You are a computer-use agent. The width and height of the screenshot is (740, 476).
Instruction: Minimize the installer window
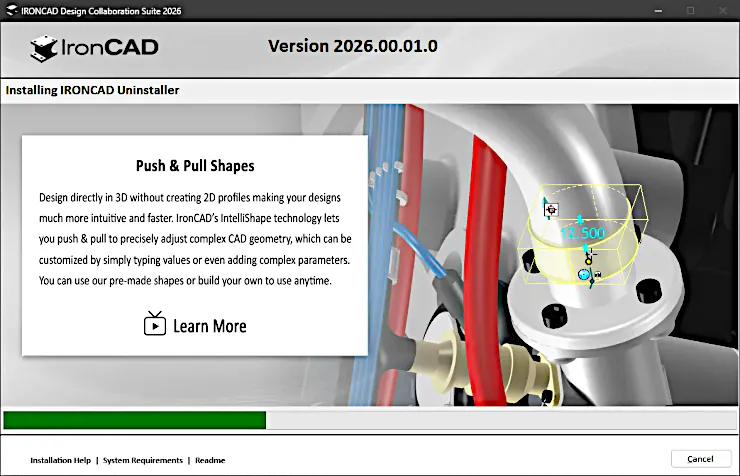point(658,10)
